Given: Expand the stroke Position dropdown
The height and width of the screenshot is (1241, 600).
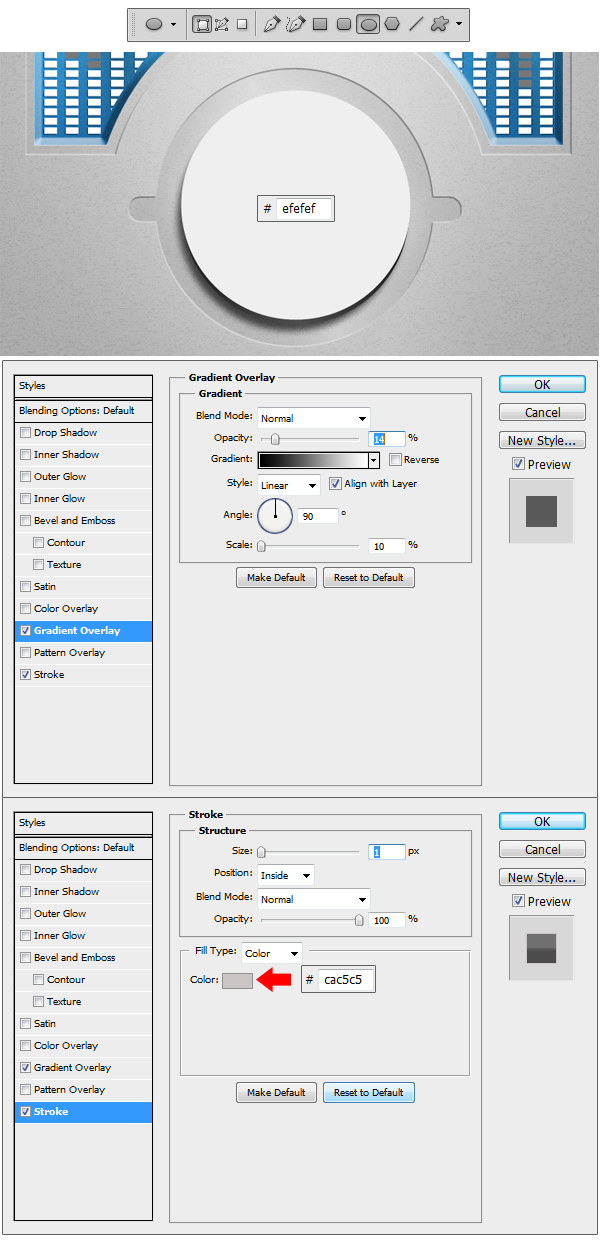Looking at the screenshot, I should (x=286, y=875).
